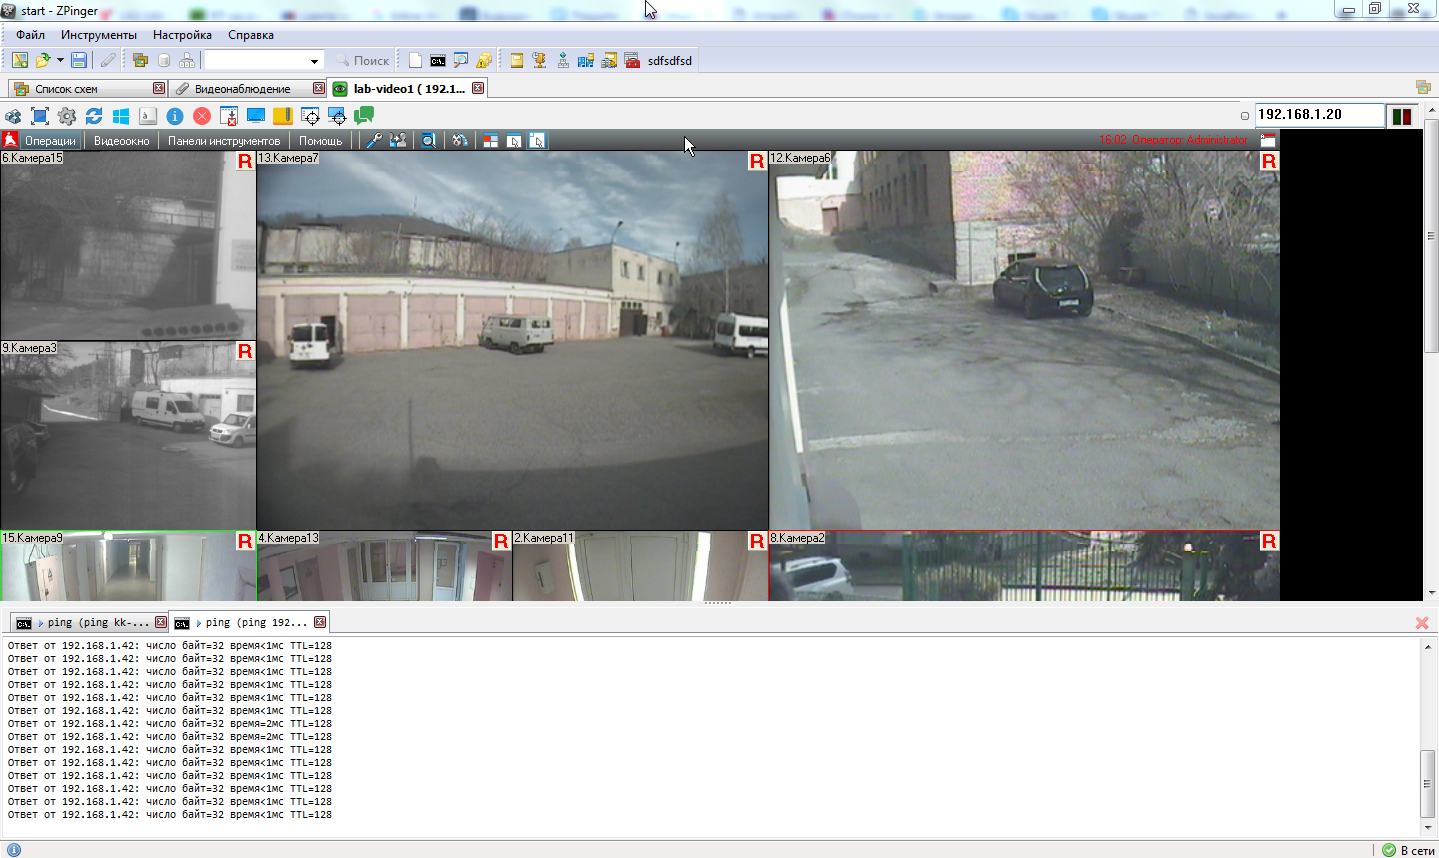Screen dimensions: 1439x858
Task: Toggle the R record indicator on 12.Камера6
Action: [1269, 161]
